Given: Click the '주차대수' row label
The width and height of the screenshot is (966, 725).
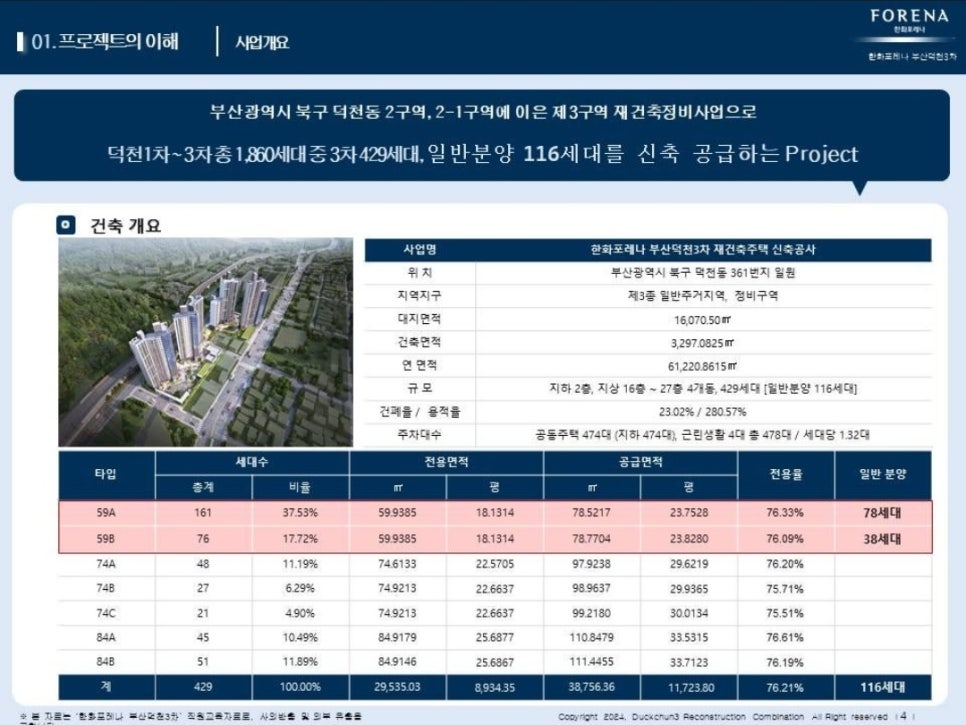Looking at the screenshot, I should click(x=420, y=435).
